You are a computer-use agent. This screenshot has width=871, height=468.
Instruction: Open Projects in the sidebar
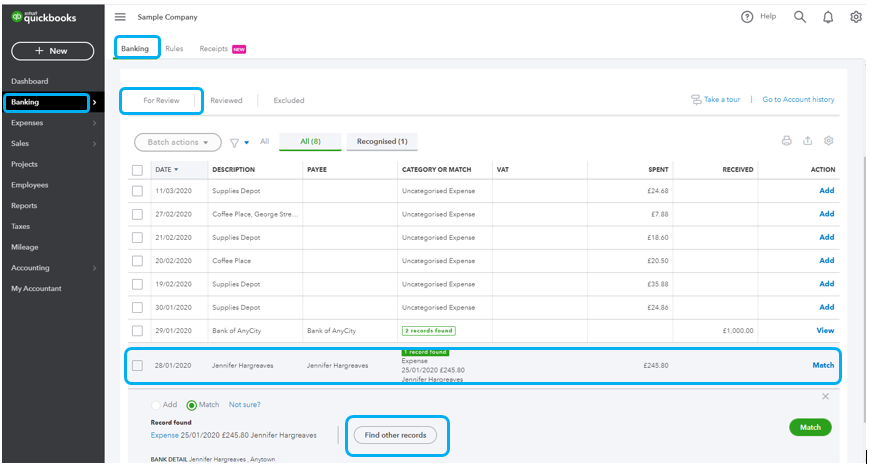click(24, 164)
